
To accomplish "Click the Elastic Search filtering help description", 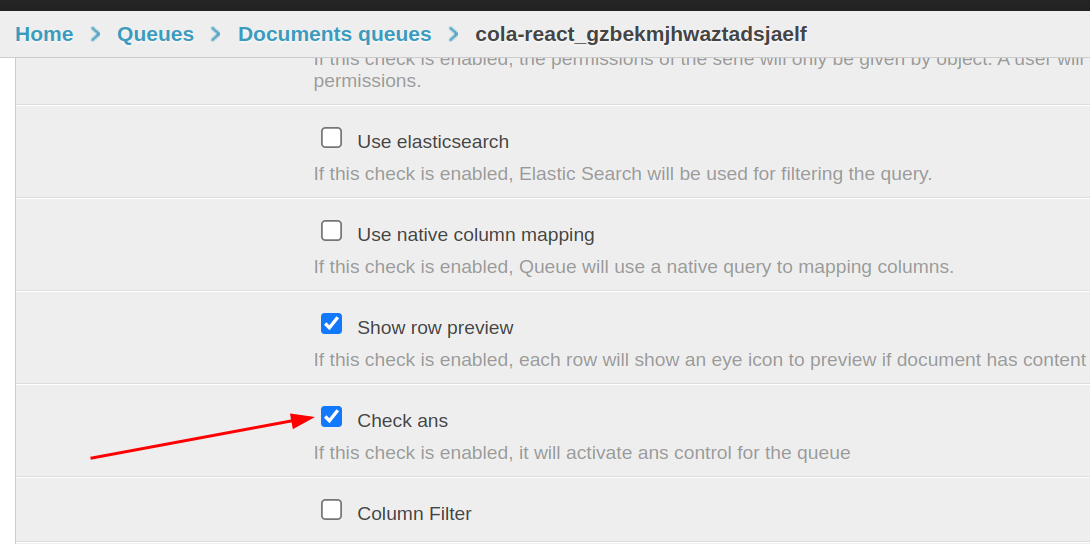I will 622,174.
